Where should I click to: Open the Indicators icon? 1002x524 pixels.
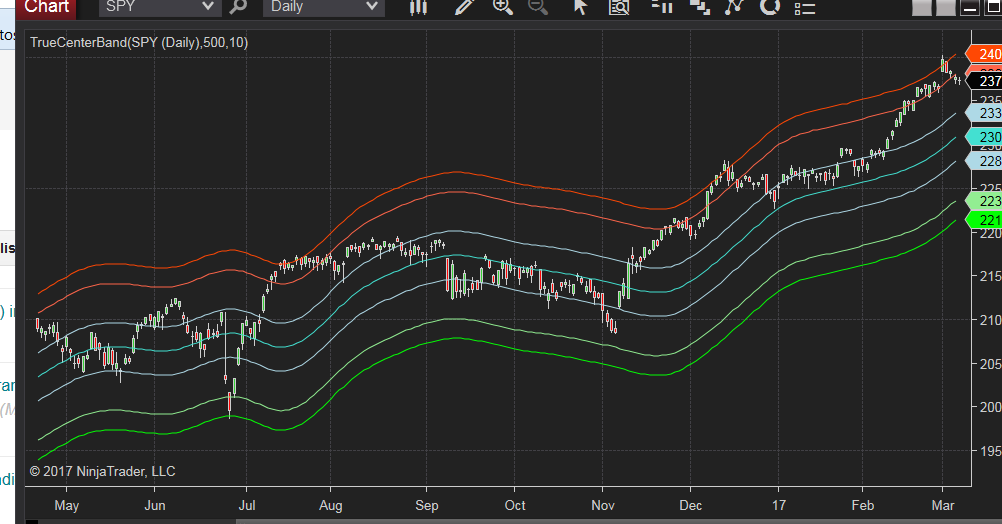point(735,7)
